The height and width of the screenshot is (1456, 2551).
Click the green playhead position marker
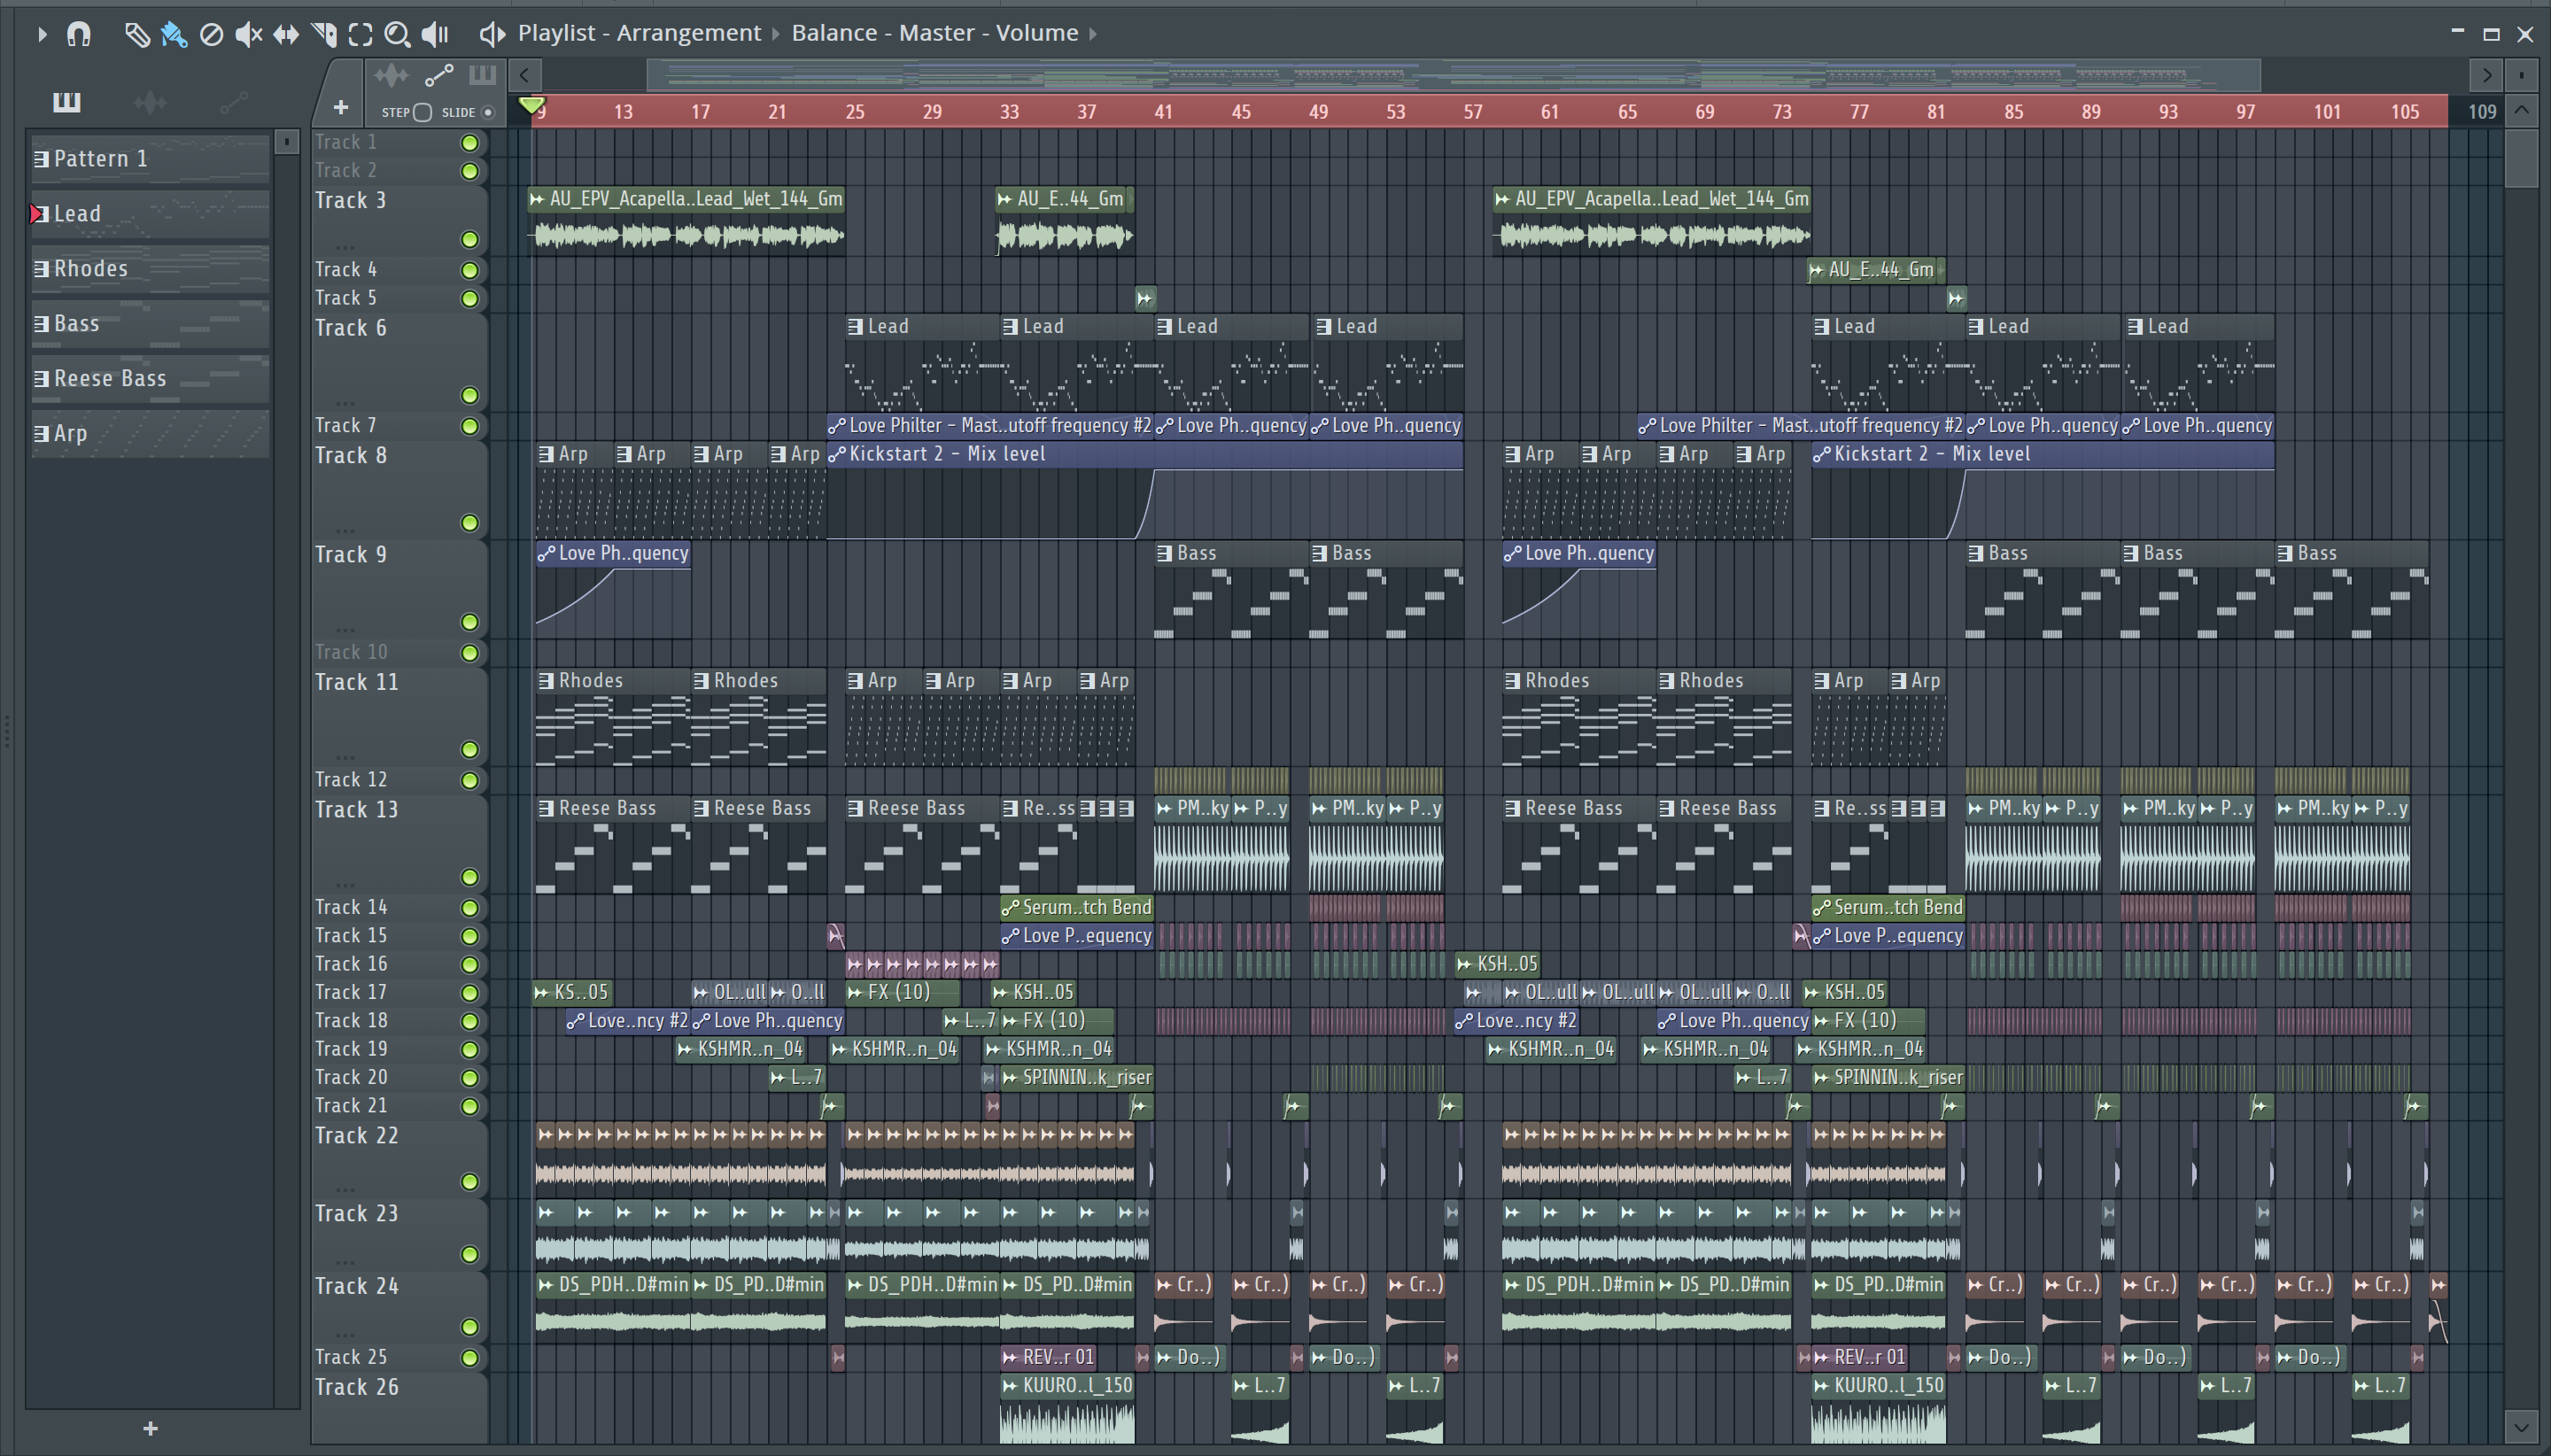532,105
